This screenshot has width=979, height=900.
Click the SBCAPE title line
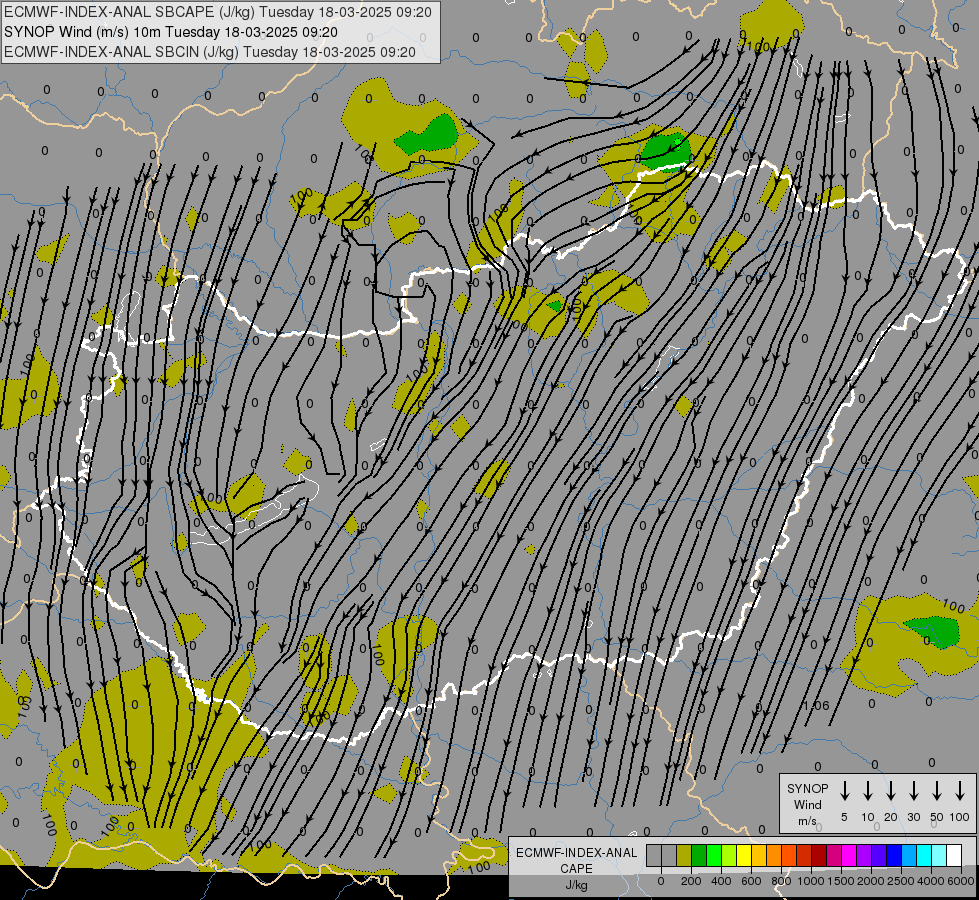click(218, 12)
